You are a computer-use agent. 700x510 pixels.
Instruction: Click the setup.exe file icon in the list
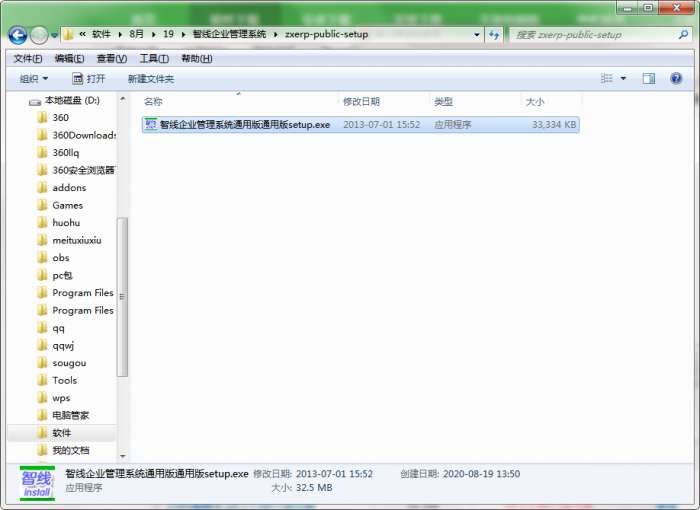151,124
